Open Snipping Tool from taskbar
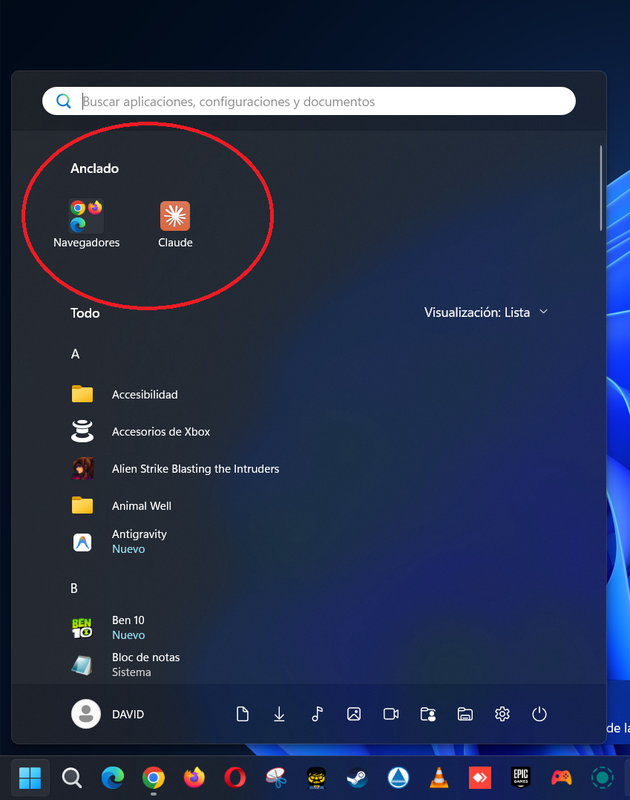Image resolution: width=630 pixels, height=800 pixels. [x=275, y=778]
